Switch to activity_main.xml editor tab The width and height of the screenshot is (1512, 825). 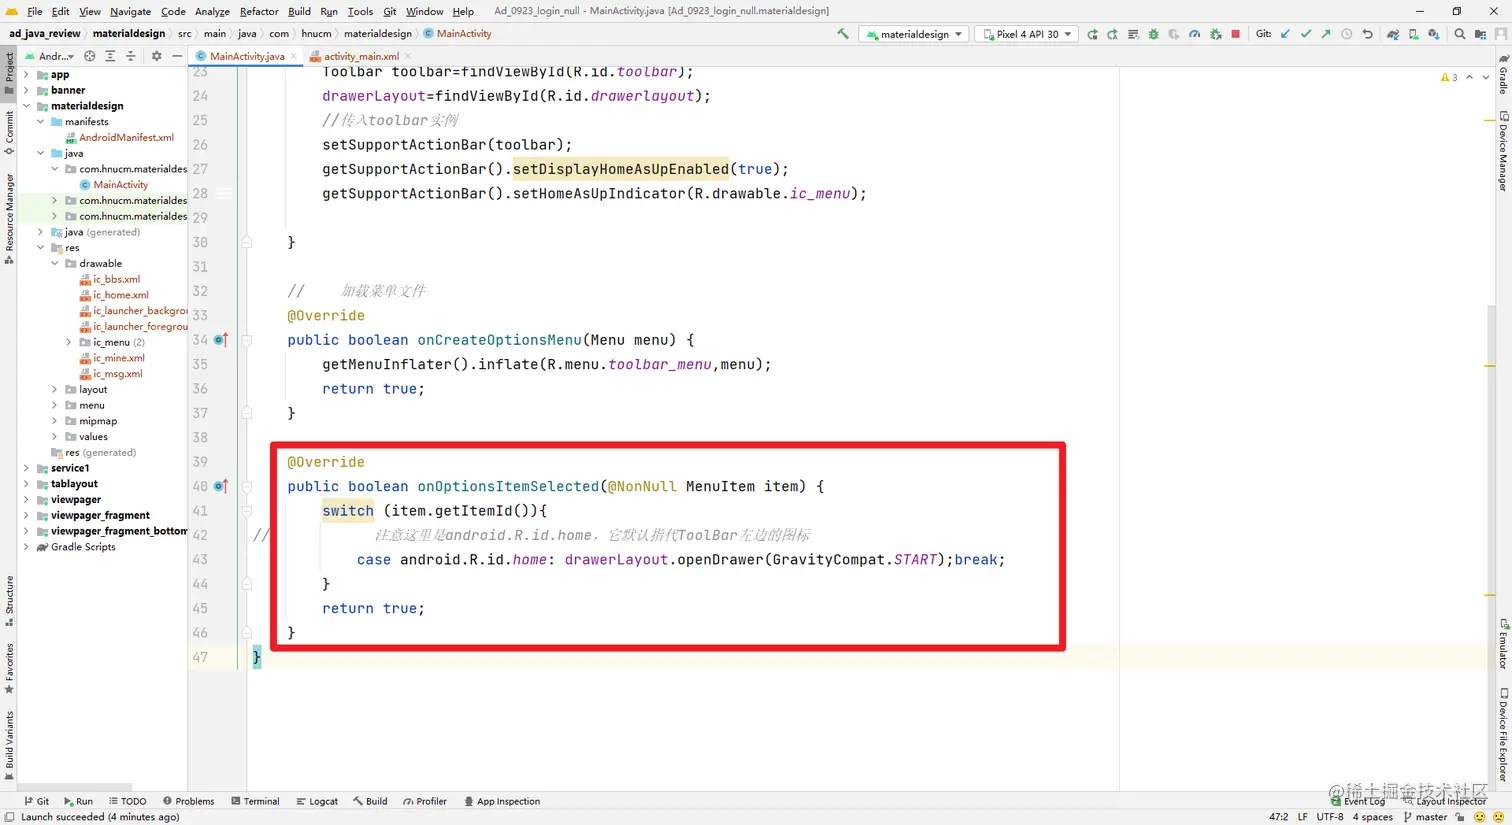click(x=361, y=56)
